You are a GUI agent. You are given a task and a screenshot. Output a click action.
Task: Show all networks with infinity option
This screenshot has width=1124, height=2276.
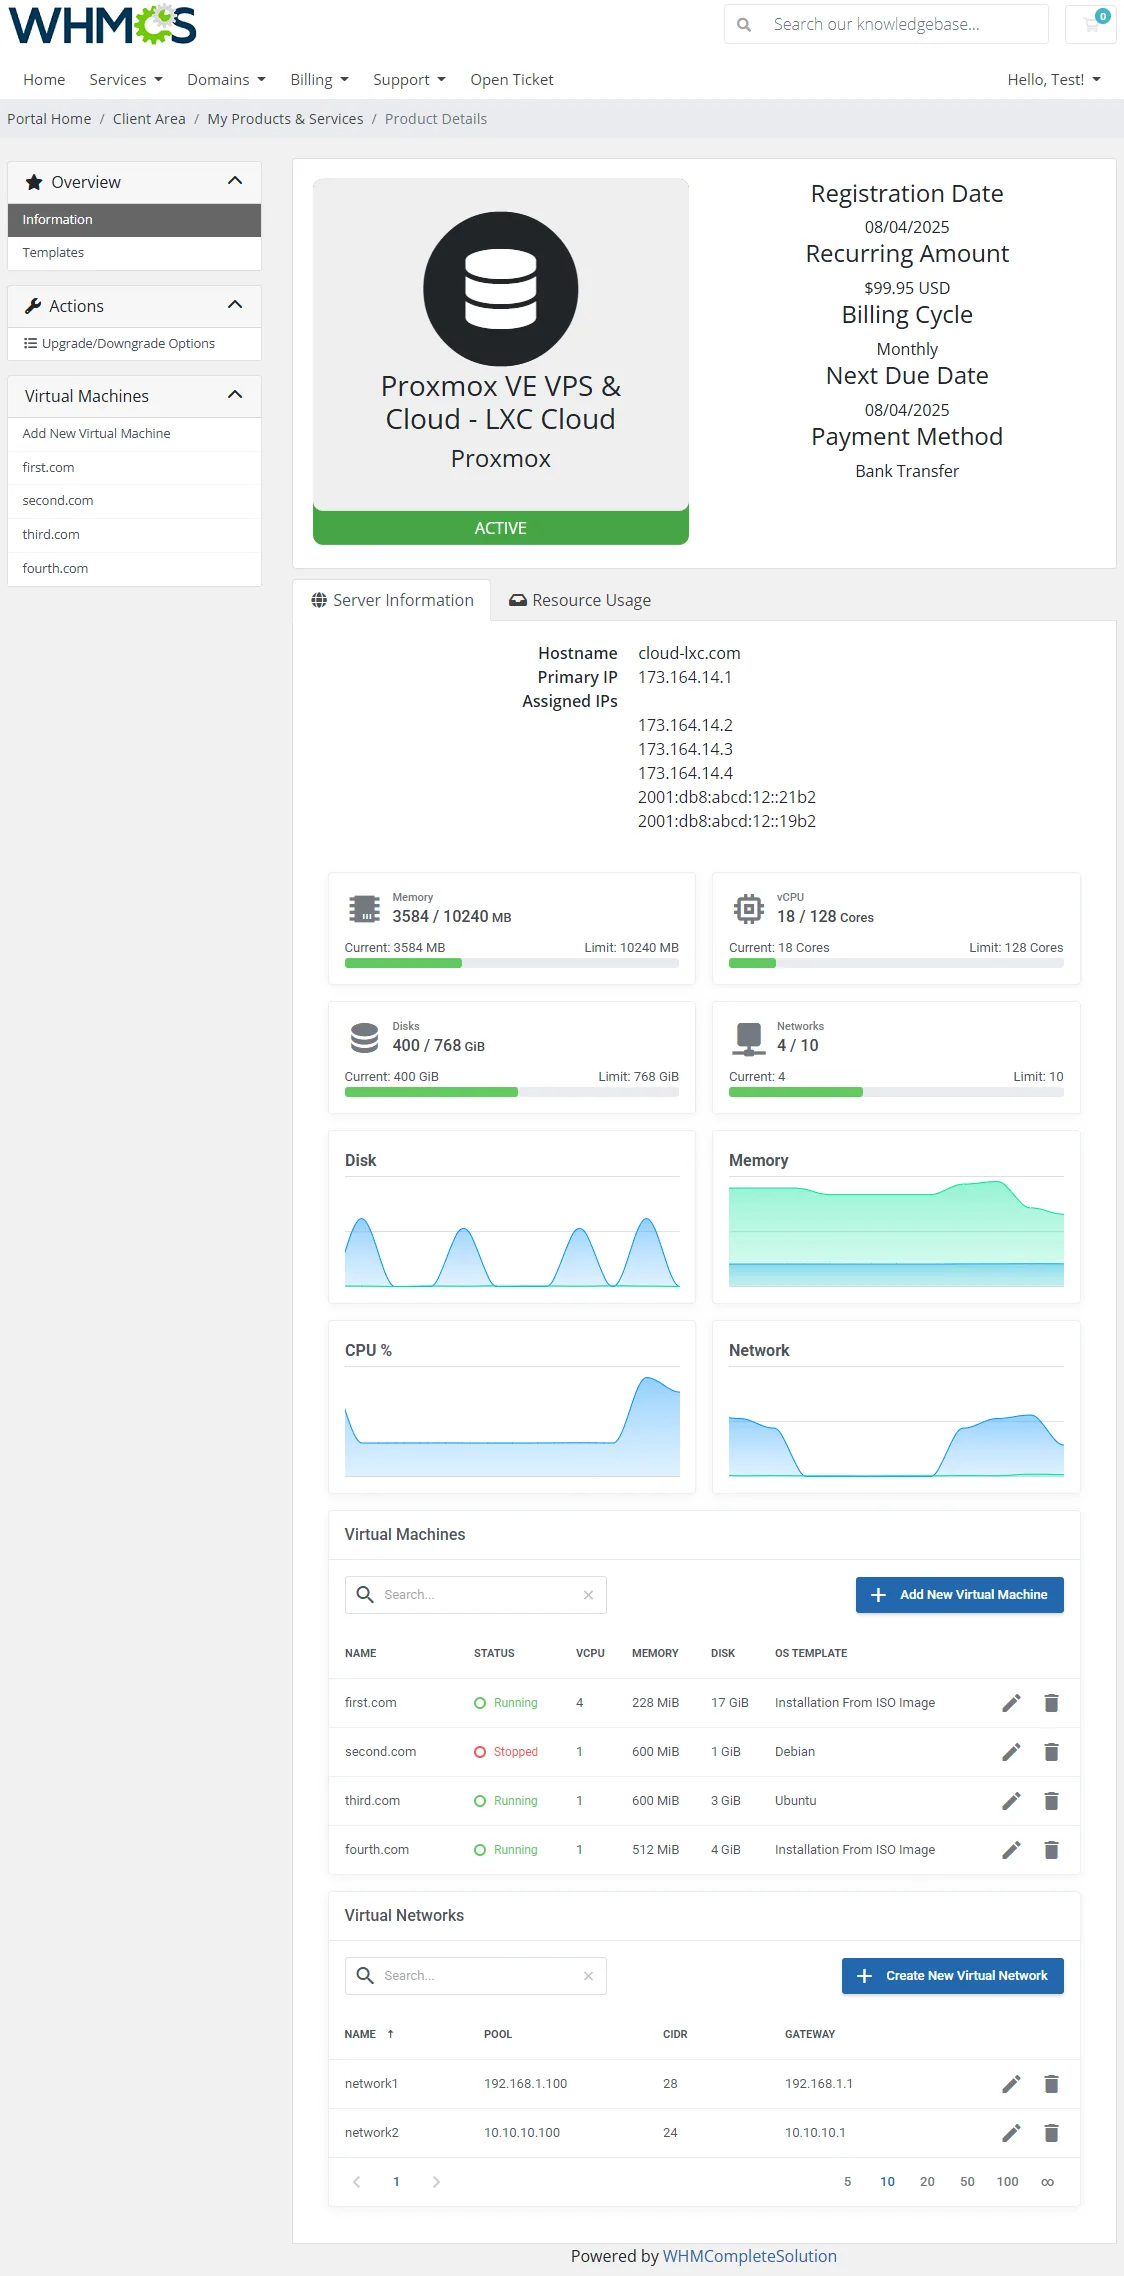1047,2182
